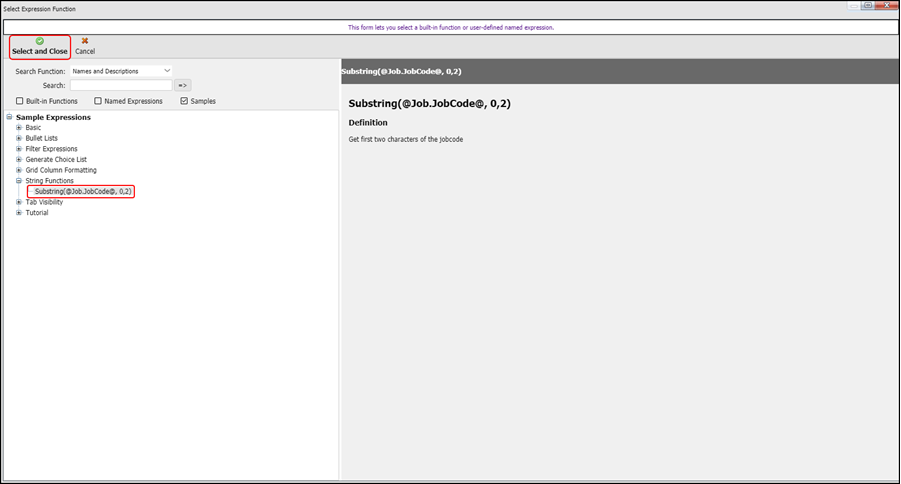
Task: Expand the Tutorial tree node
Action: 19,213
